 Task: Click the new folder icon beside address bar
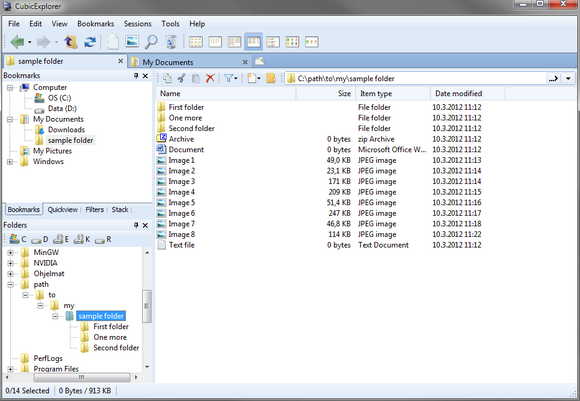pos(271,78)
